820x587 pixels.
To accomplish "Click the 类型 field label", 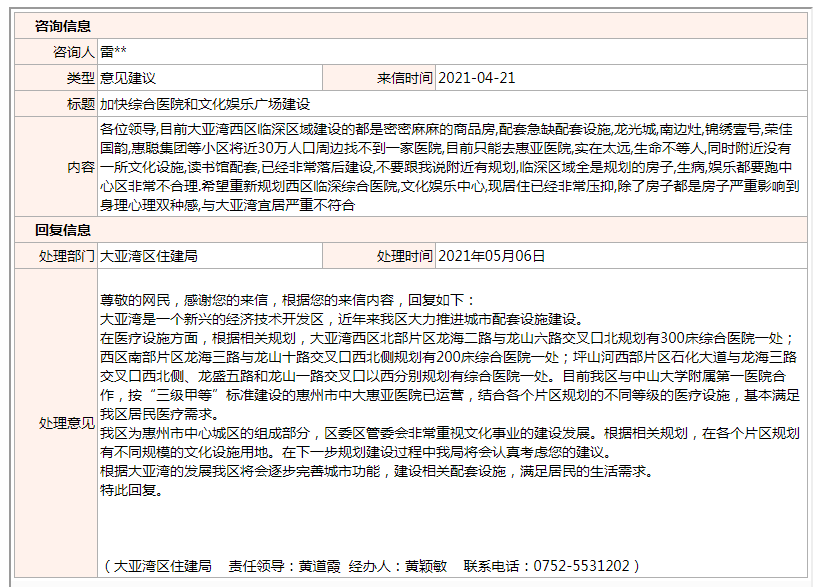I will pyautogui.click(x=80, y=78).
